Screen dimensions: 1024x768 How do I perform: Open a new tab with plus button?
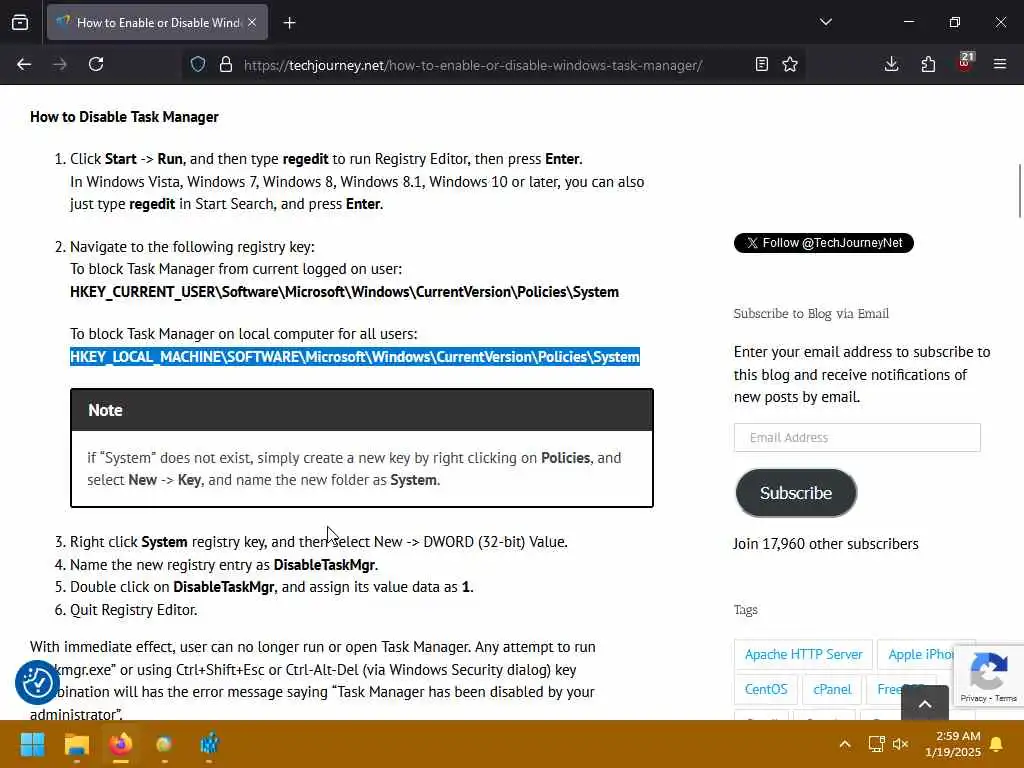click(289, 23)
